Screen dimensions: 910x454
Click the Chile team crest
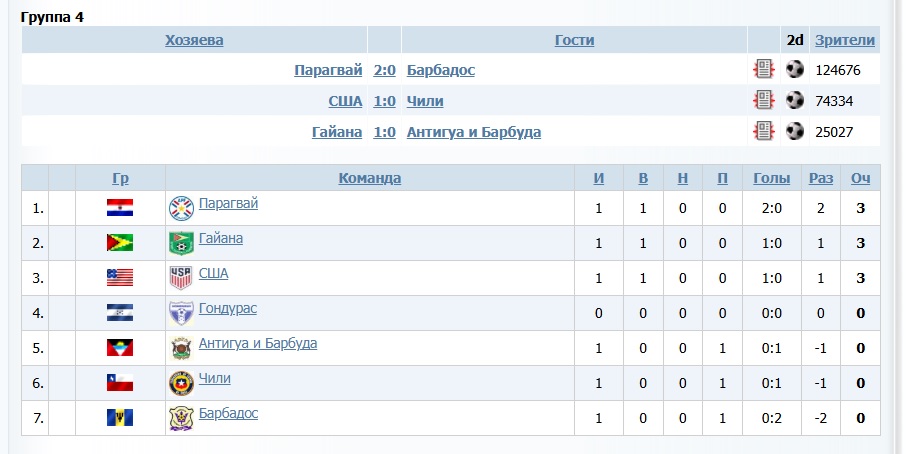181,383
